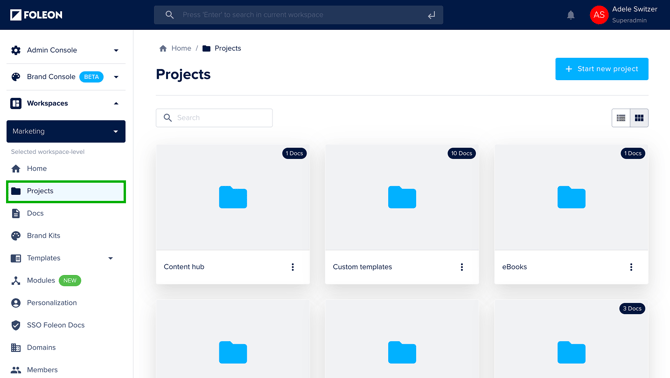Open the AS user avatar
This screenshot has height=378, width=670.
click(599, 15)
